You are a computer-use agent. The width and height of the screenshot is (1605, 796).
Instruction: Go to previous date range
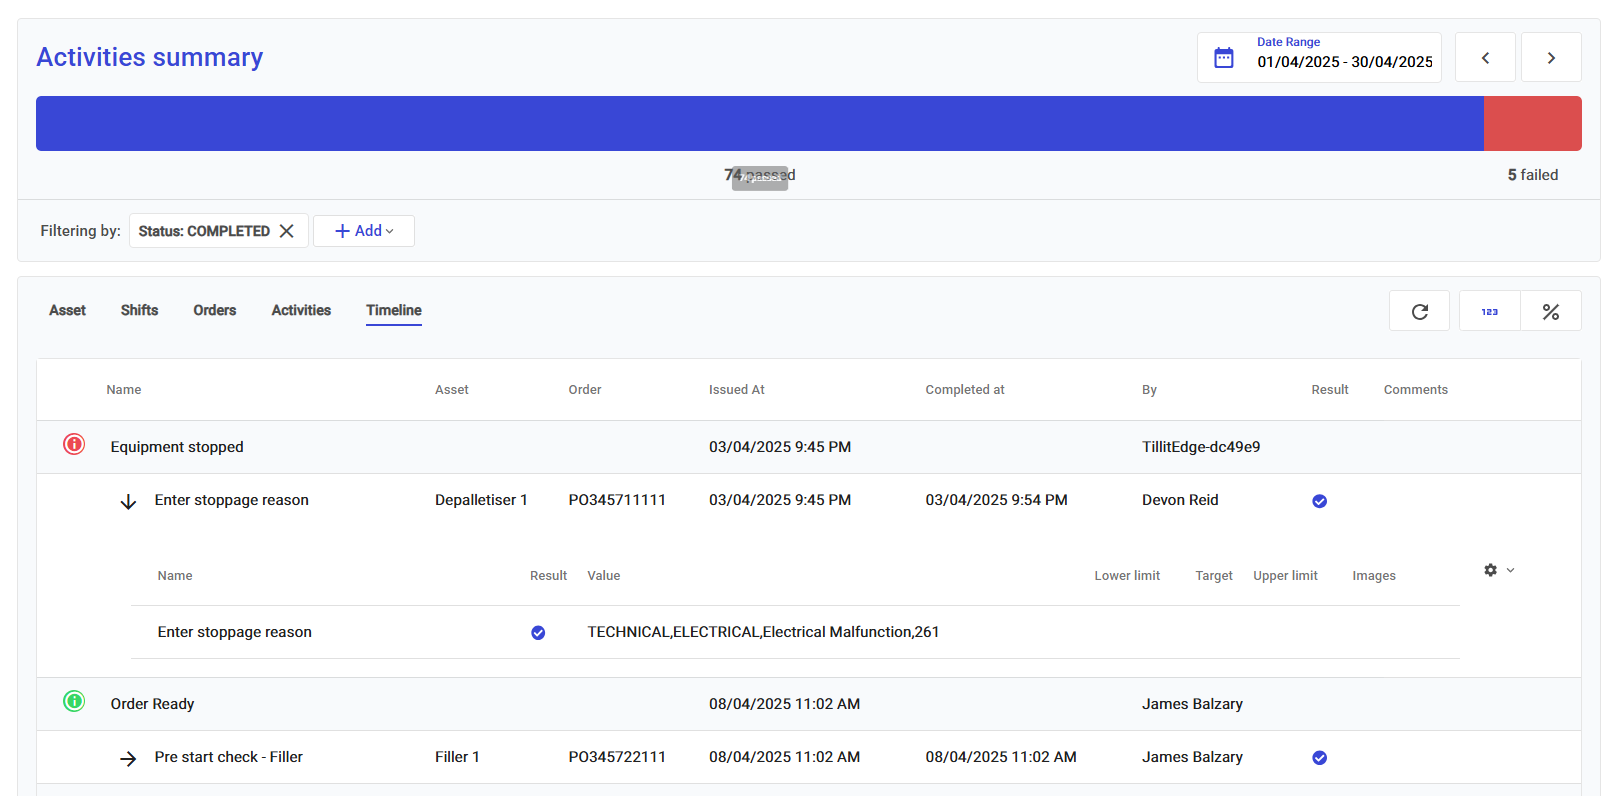(x=1485, y=58)
